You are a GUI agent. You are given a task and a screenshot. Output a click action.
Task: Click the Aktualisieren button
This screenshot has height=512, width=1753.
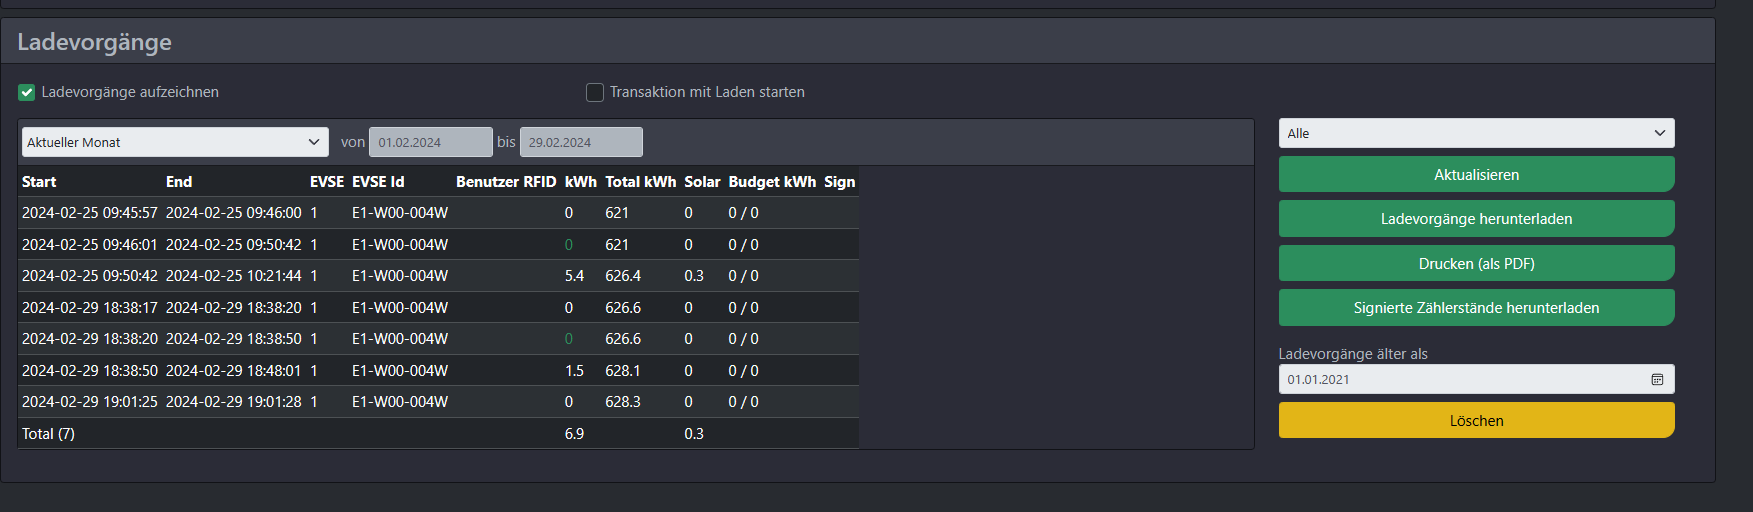1476,174
